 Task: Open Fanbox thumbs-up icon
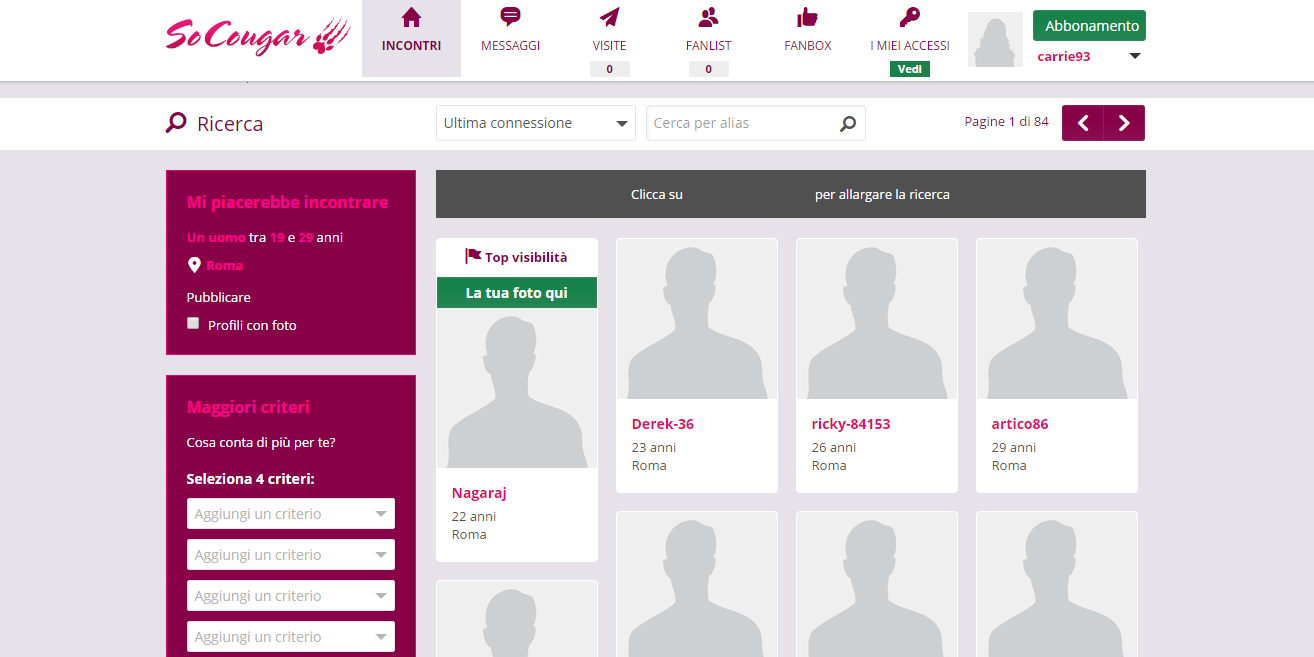[807, 17]
